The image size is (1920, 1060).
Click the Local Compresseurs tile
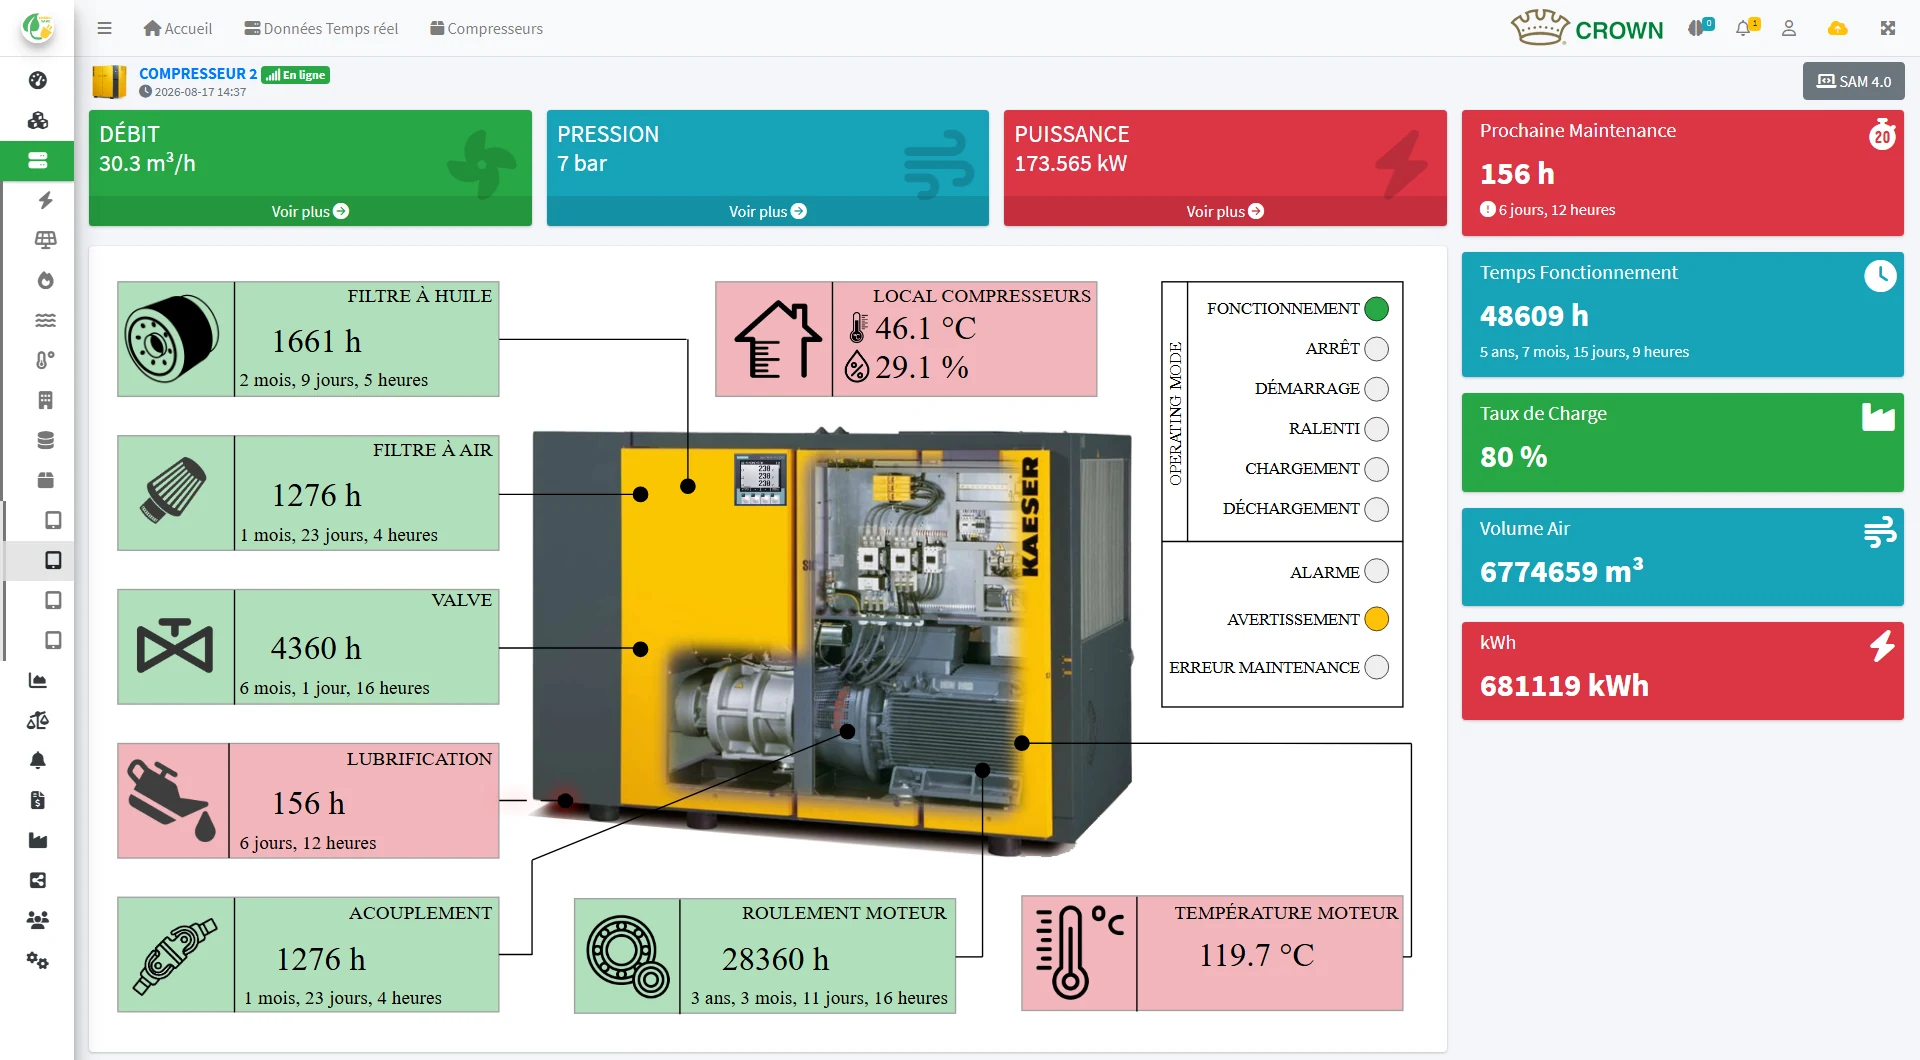pyautogui.click(x=906, y=339)
